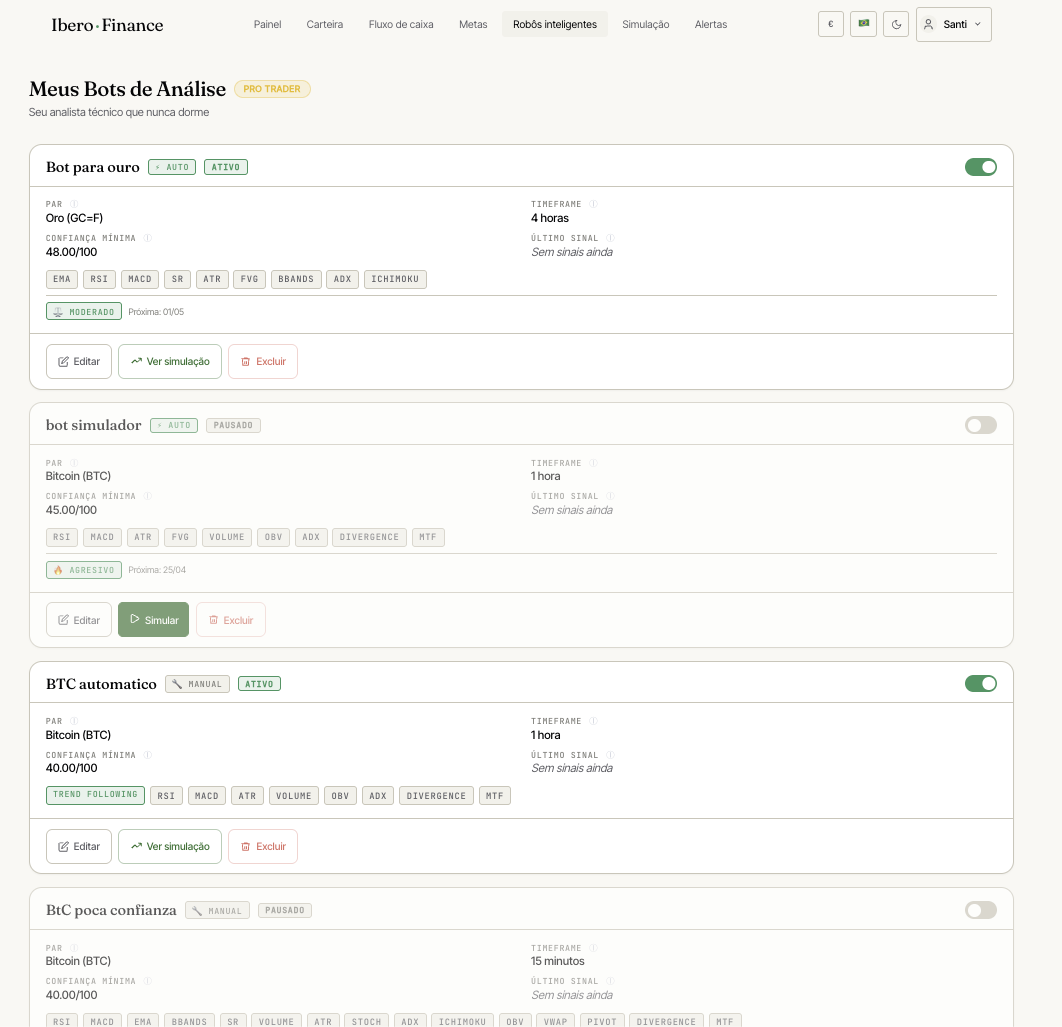Click Confiança mínima info icon in bot simulador

coord(147,496)
